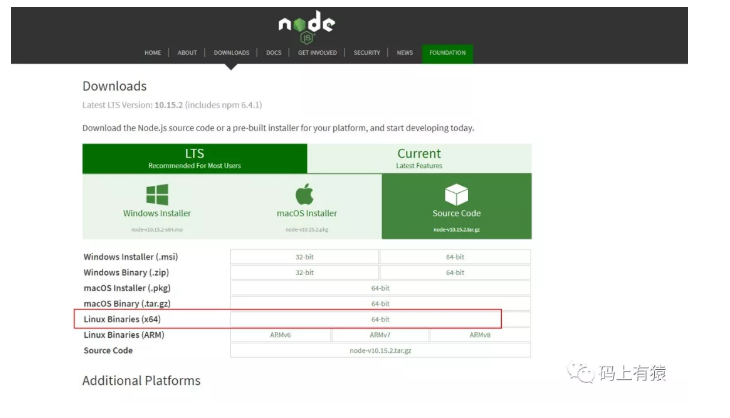The width and height of the screenshot is (730, 418).
Task: Click the Downloads page heading
Action: pos(115,86)
